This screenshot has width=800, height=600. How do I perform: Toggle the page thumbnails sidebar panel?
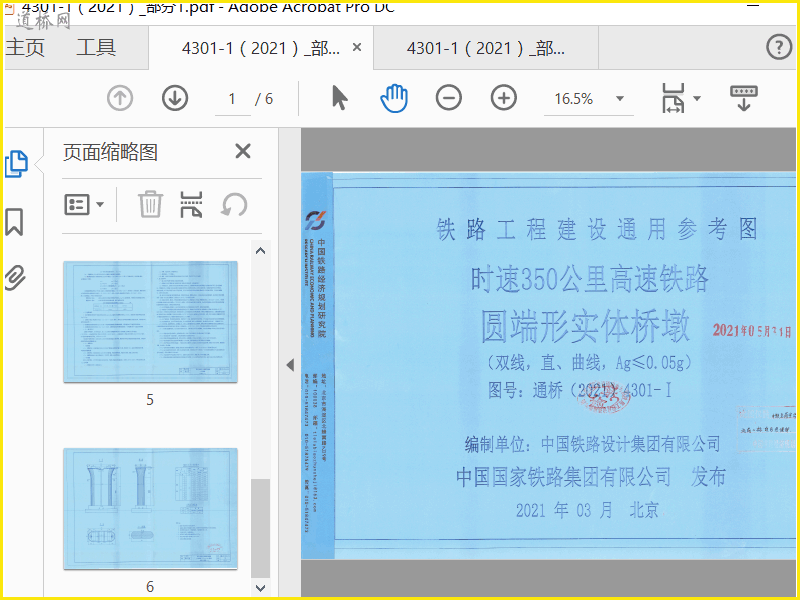click(x=16, y=164)
